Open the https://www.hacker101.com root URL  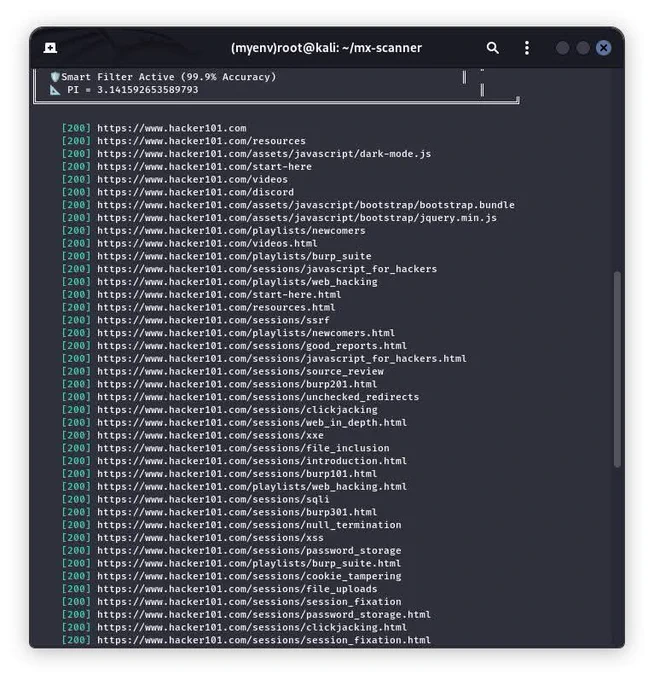(172, 128)
